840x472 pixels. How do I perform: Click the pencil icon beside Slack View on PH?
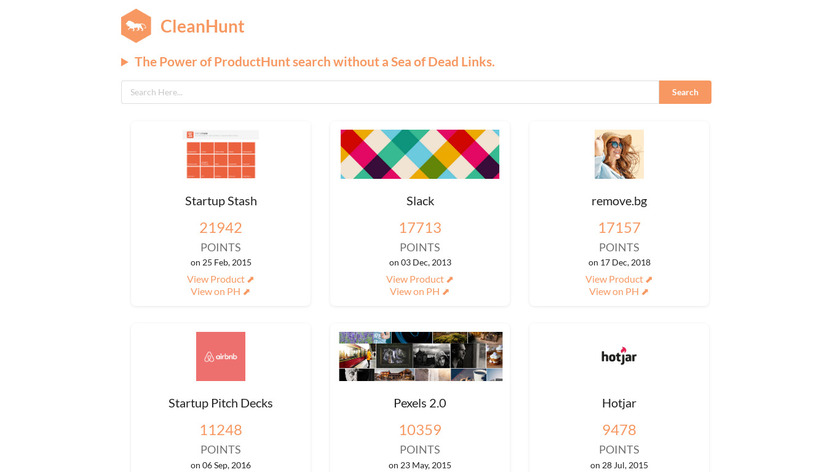click(x=446, y=292)
